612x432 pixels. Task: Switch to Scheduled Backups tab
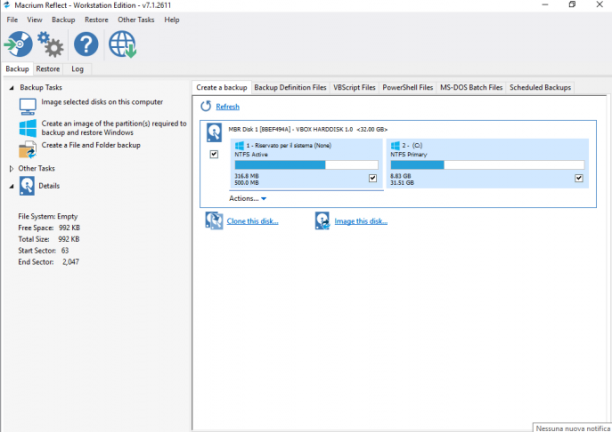click(540, 87)
